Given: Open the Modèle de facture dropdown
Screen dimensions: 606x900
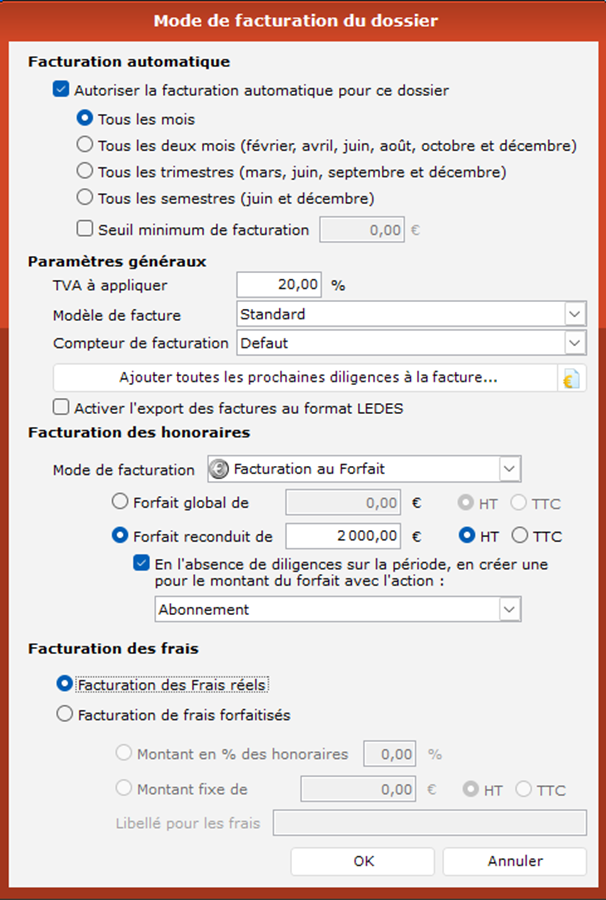Looking at the screenshot, I should (573, 314).
